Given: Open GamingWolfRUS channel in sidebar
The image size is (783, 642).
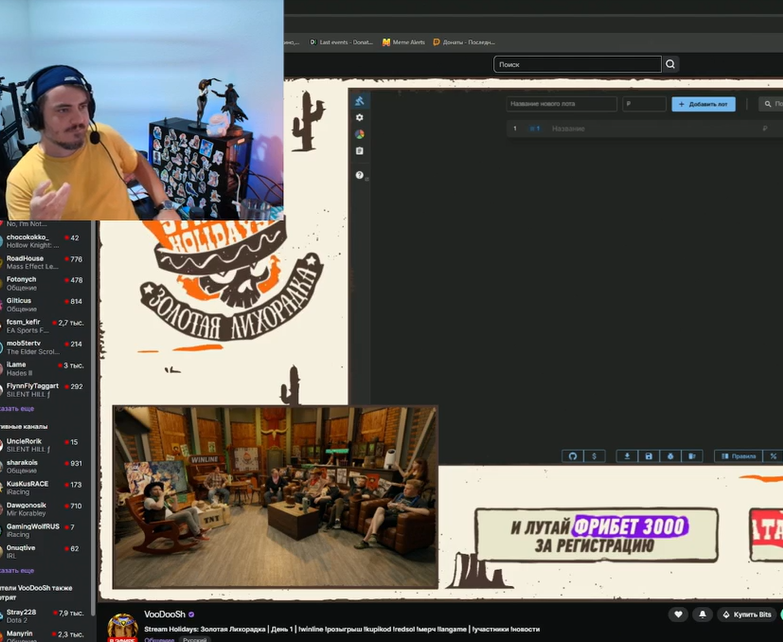Looking at the screenshot, I should point(43,530).
